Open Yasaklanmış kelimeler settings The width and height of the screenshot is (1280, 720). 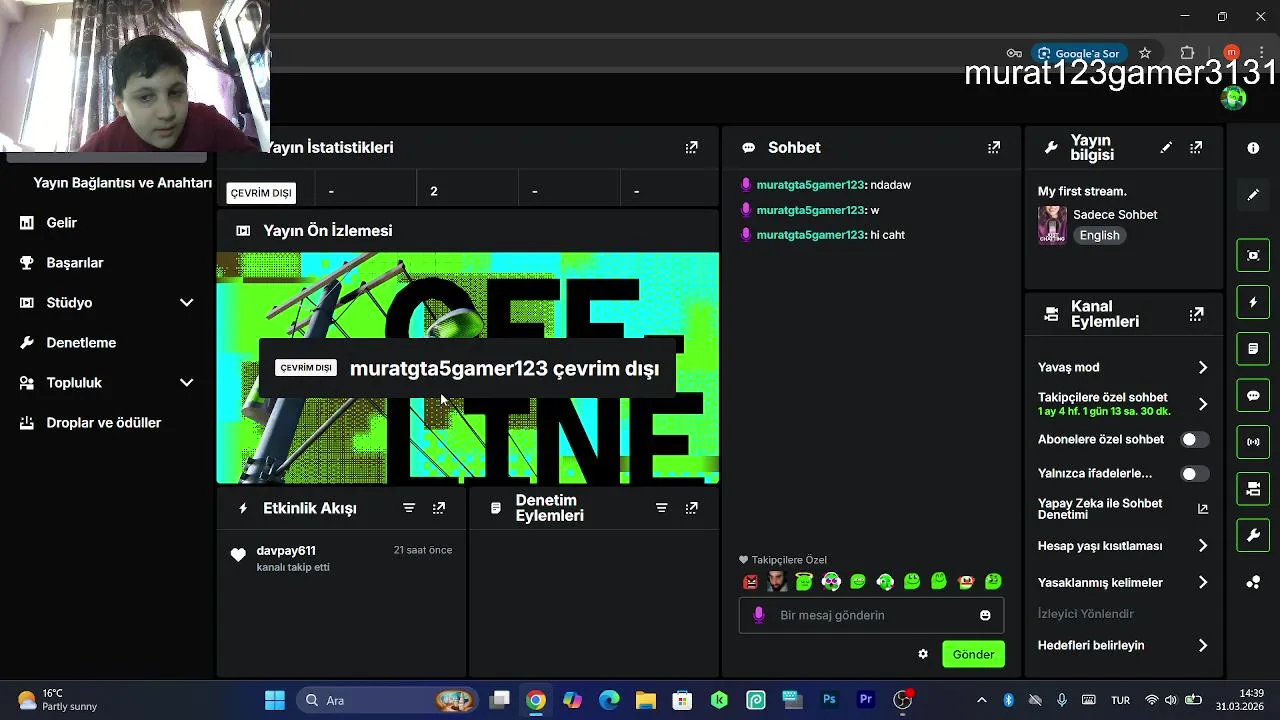click(1123, 582)
